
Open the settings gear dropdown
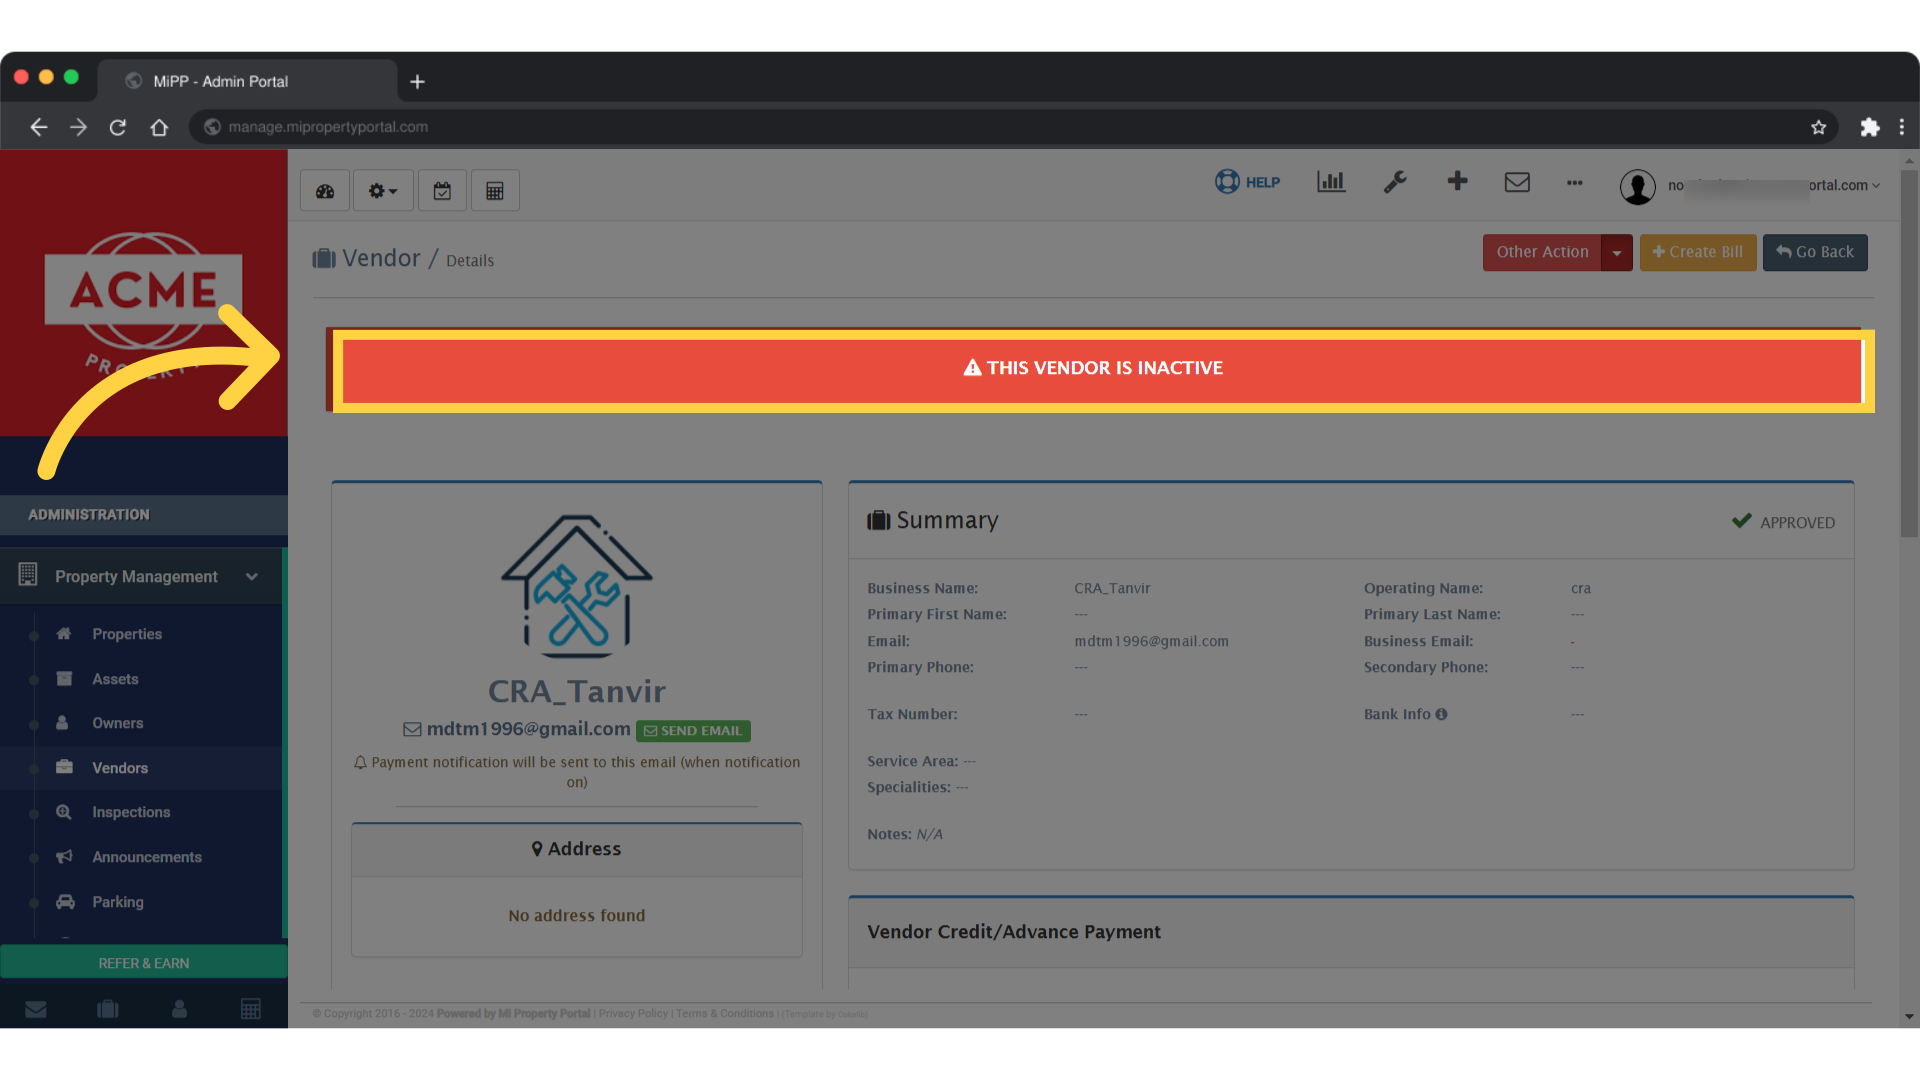tap(382, 189)
